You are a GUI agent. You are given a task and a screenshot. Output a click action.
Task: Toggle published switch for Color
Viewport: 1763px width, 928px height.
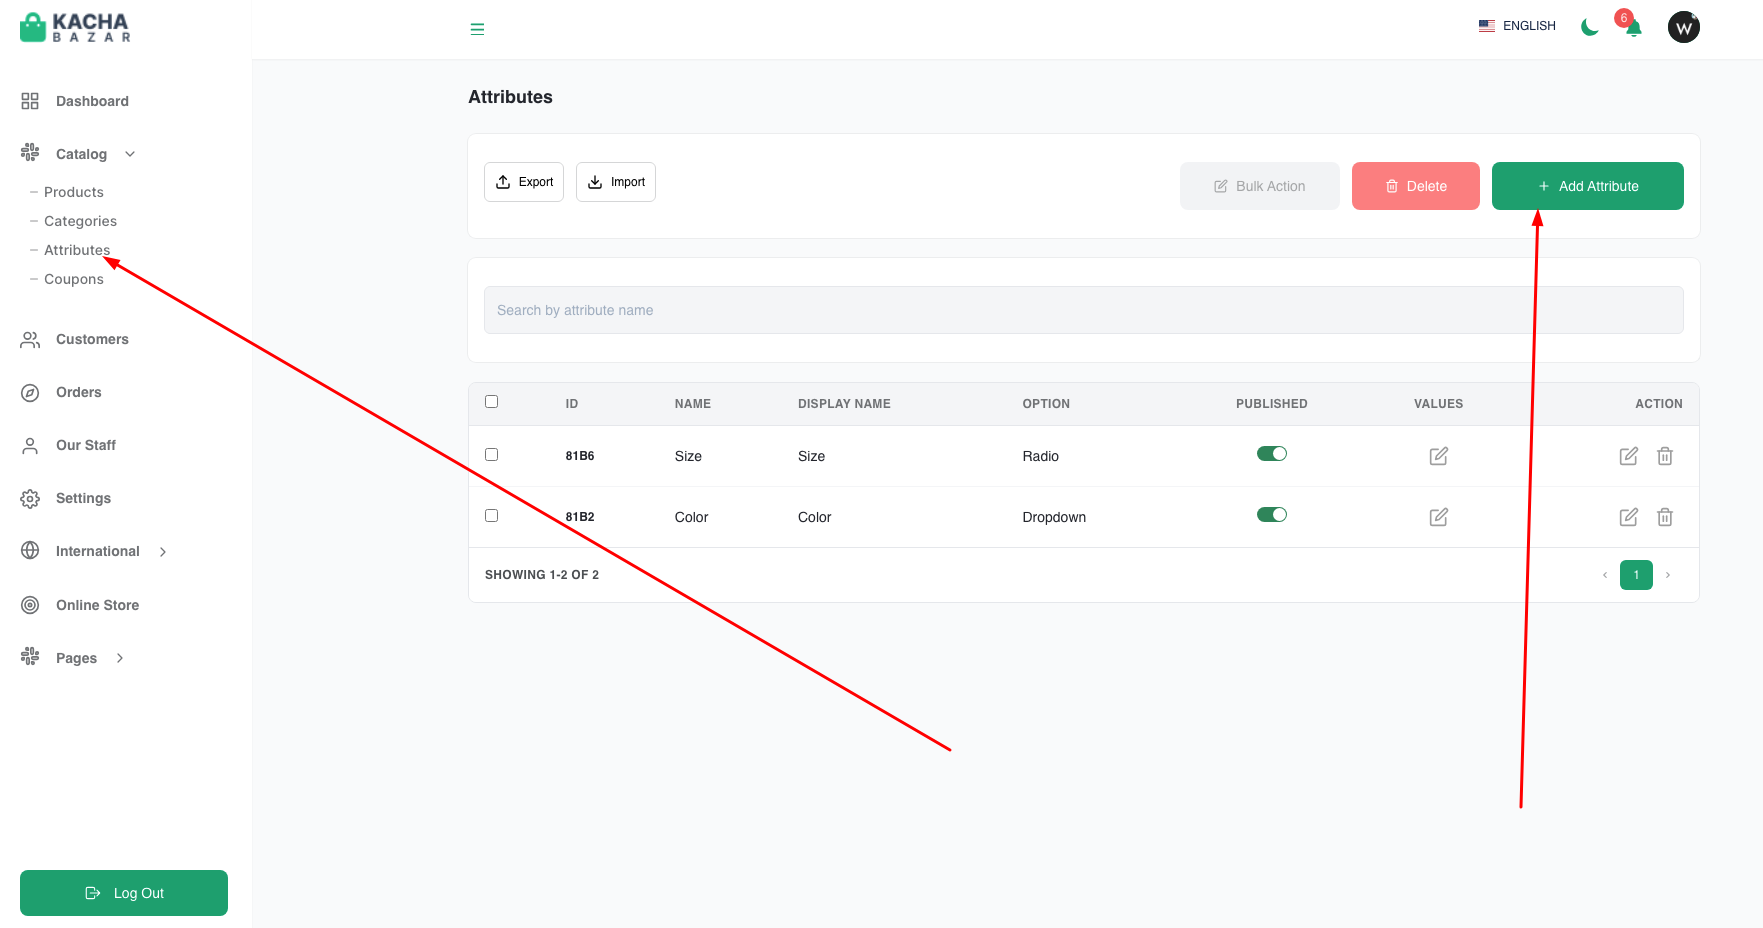point(1272,515)
